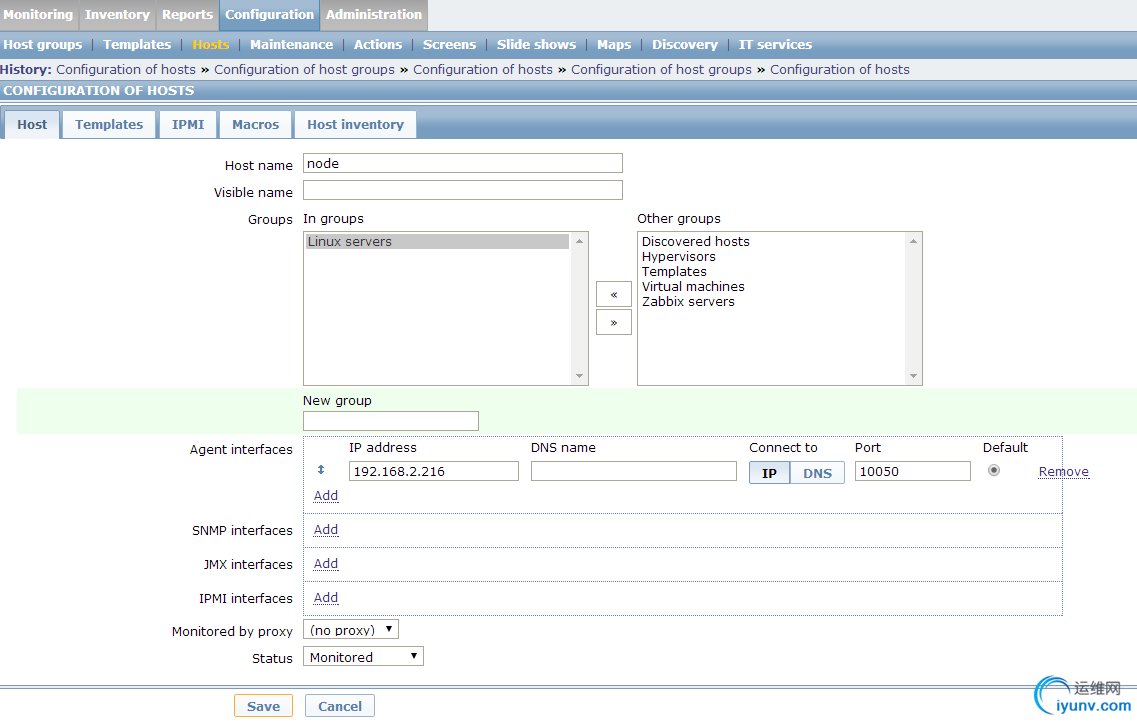
Task: Move selected group left with « button
Action: click(613, 294)
